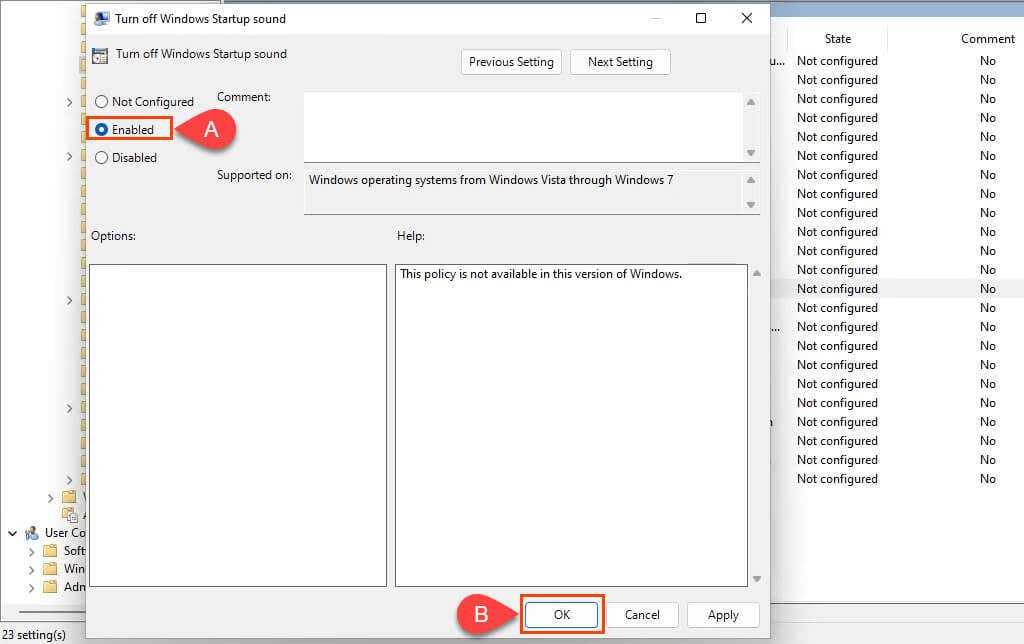Select the Not Configured radio option
The width and height of the screenshot is (1024, 644).
pos(101,102)
